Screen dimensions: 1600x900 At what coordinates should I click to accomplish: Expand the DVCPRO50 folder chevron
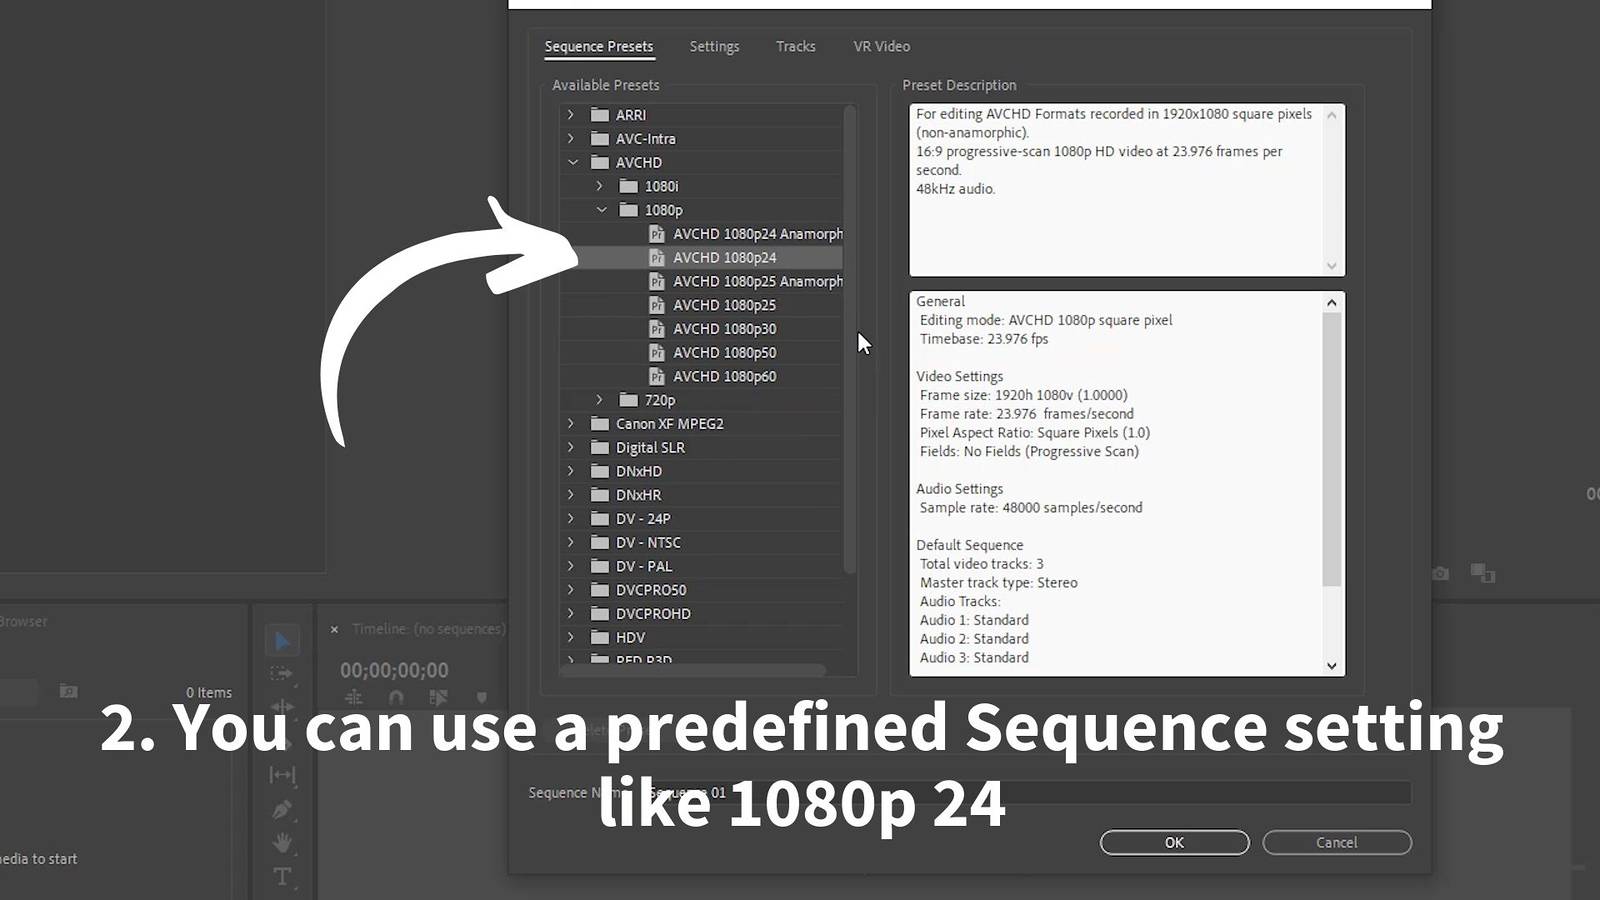tap(571, 590)
